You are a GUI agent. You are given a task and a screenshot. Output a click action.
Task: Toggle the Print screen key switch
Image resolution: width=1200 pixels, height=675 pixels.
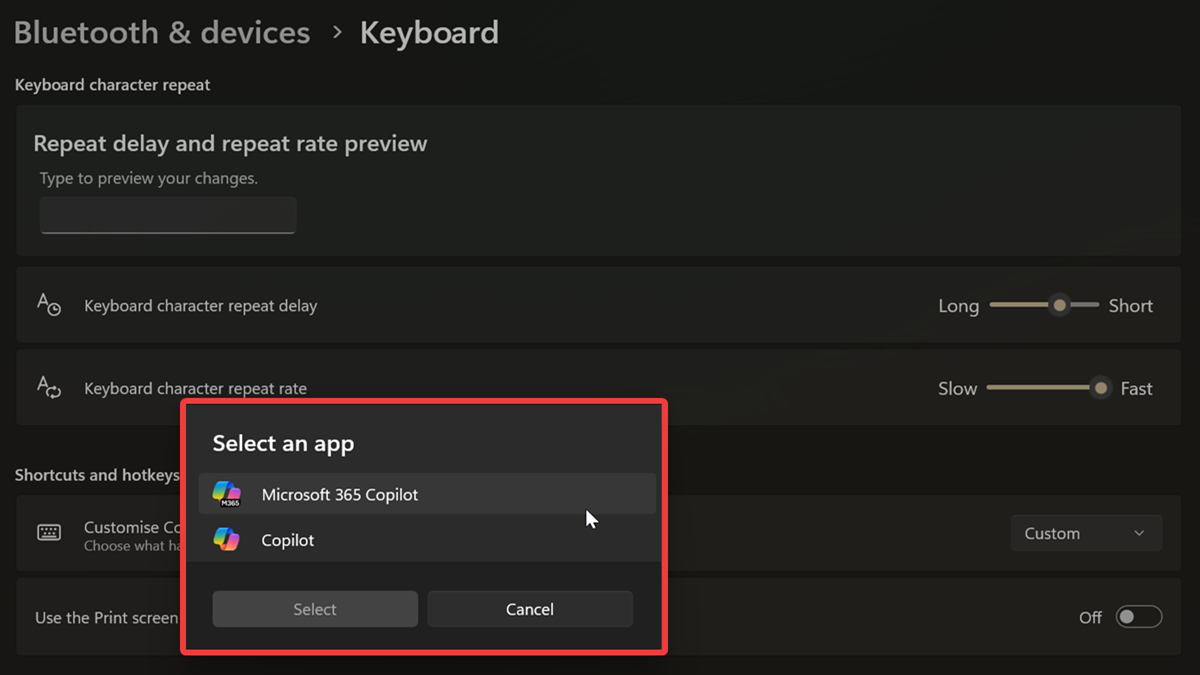[x=1139, y=617]
